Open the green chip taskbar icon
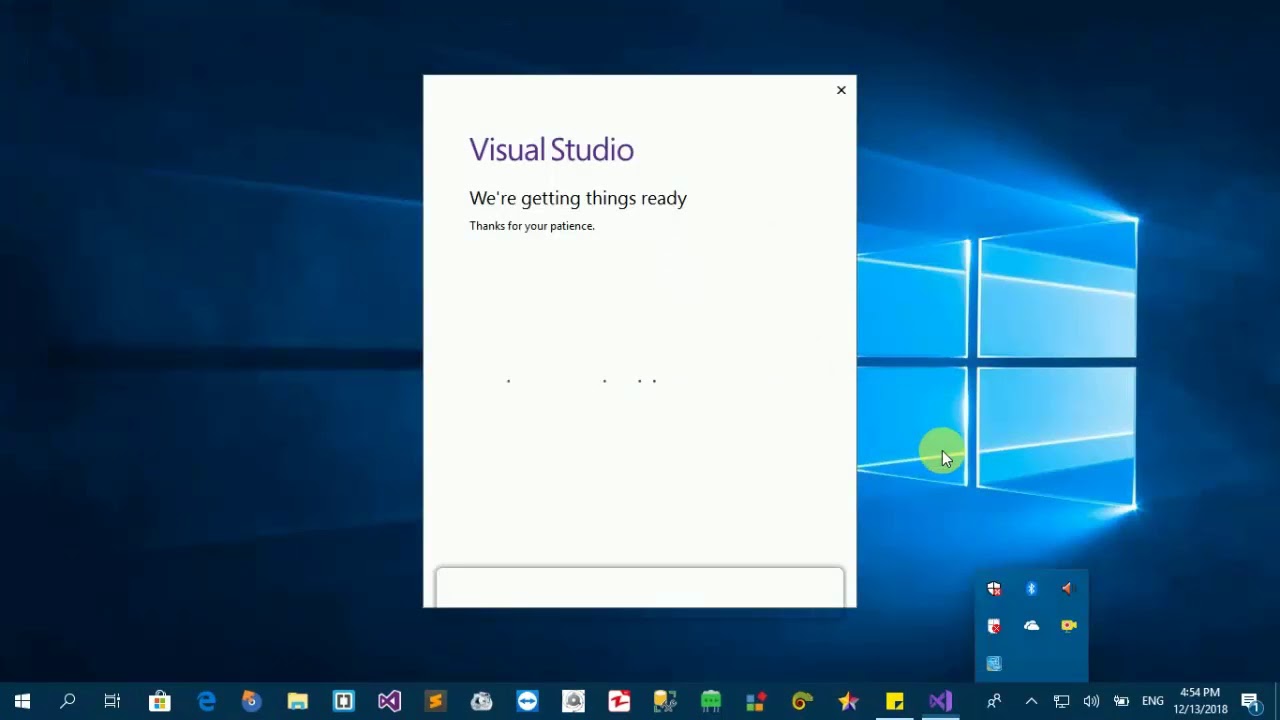 (x=711, y=702)
